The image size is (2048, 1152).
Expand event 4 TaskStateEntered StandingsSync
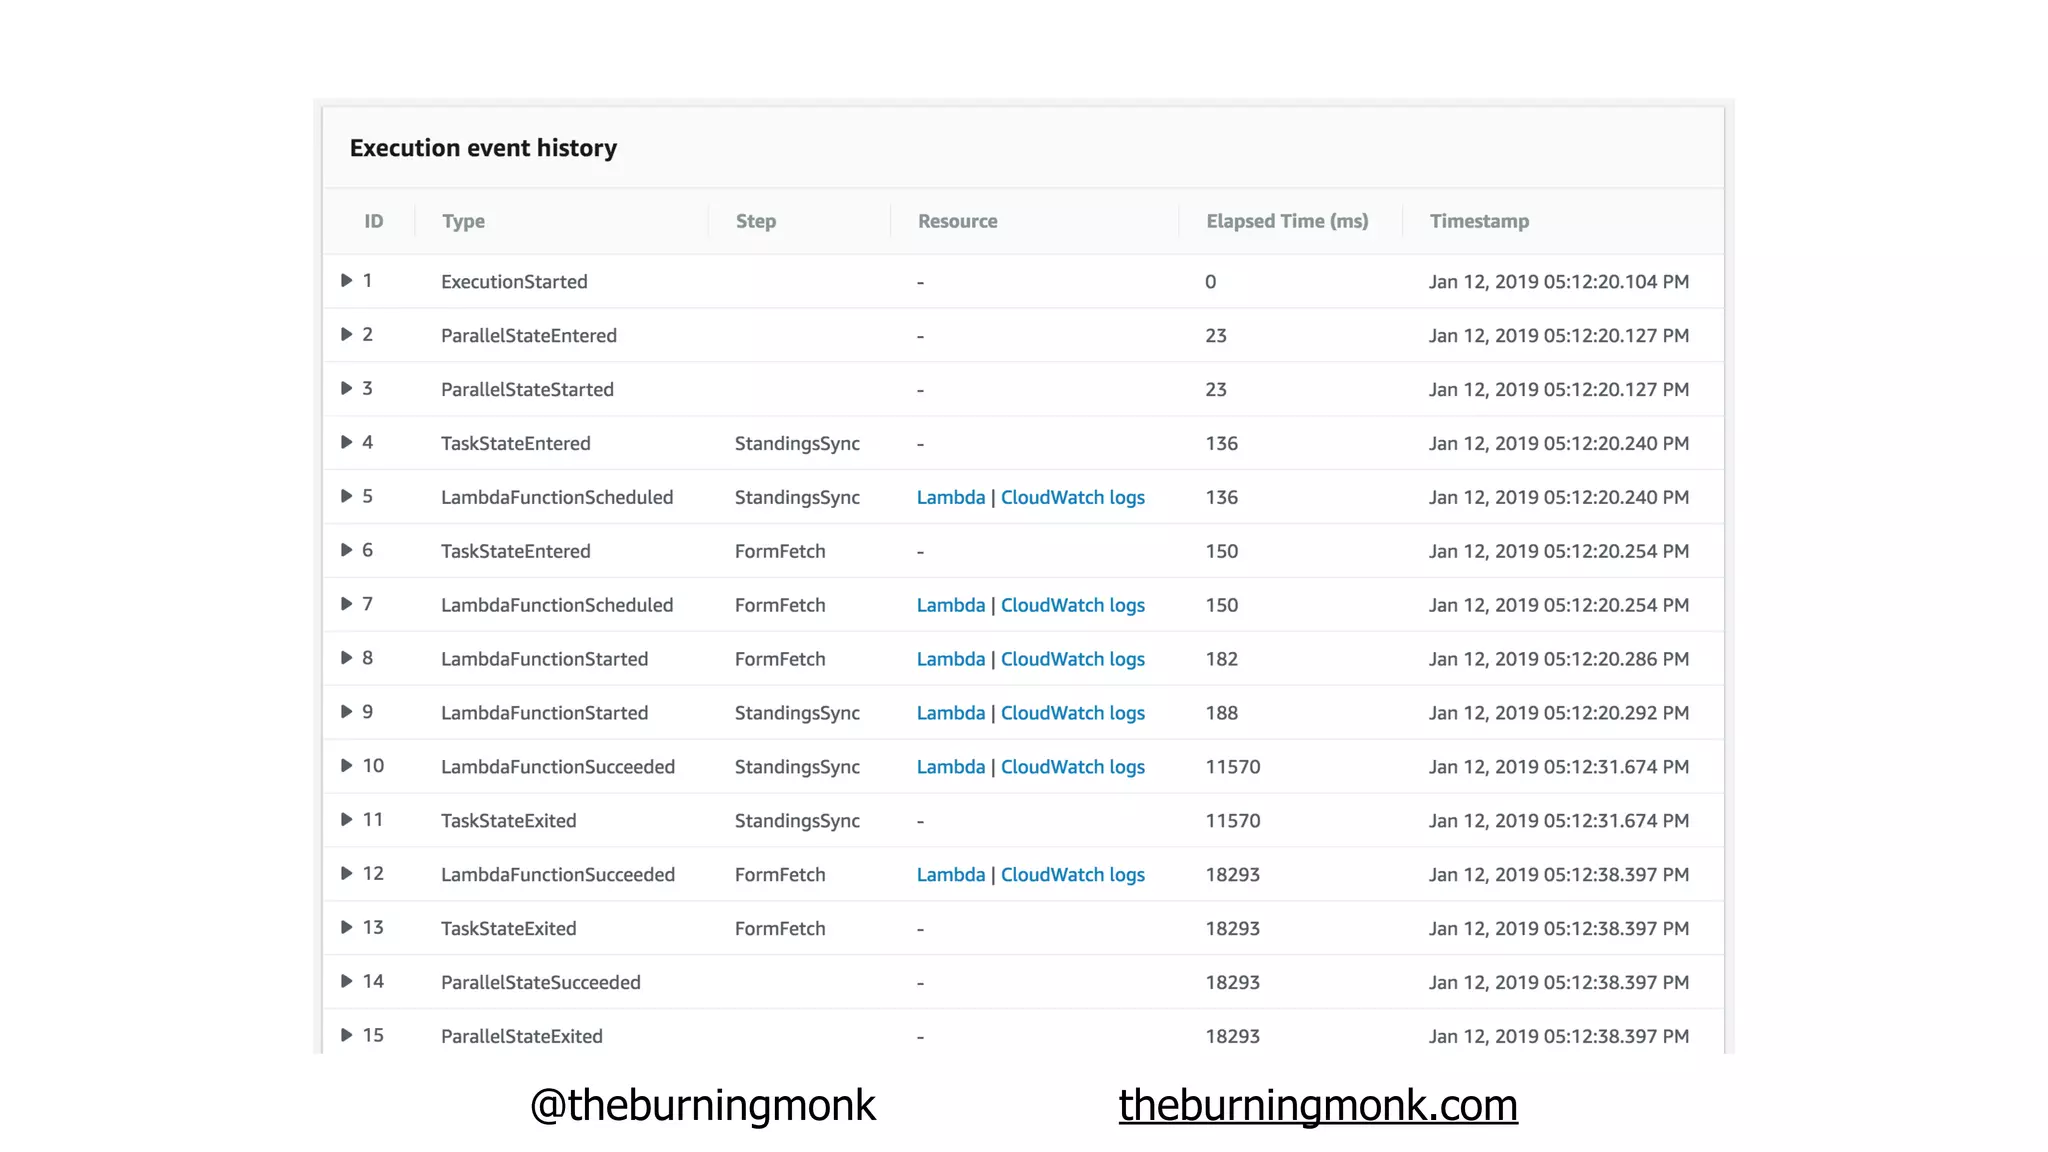pos(346,443)
